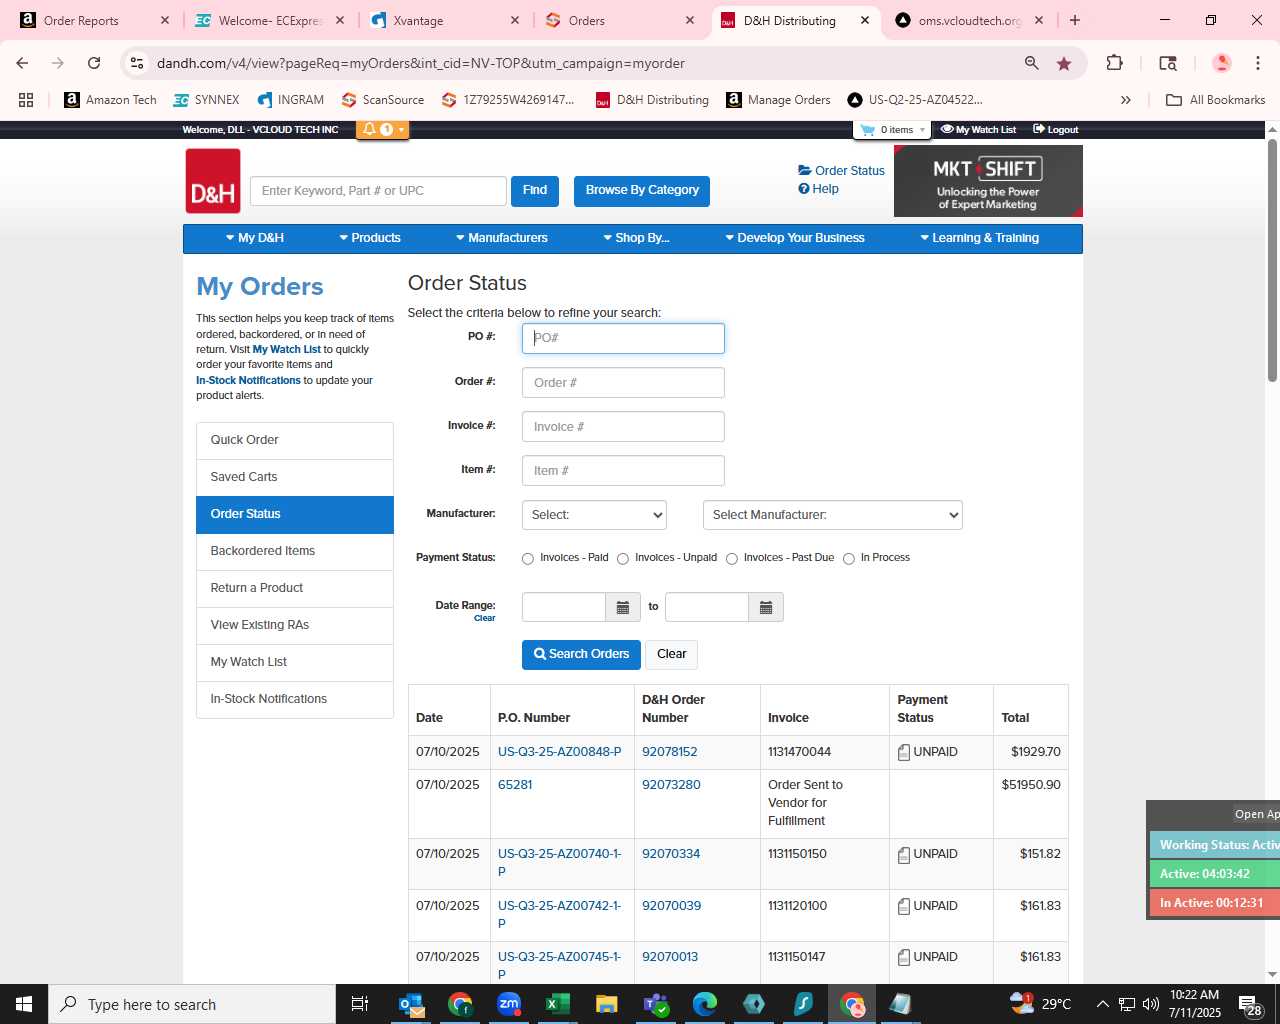The height and width of the screenshot is (1024, 1280).
Task: Expand the Products menu
Action: coord(370,238)
